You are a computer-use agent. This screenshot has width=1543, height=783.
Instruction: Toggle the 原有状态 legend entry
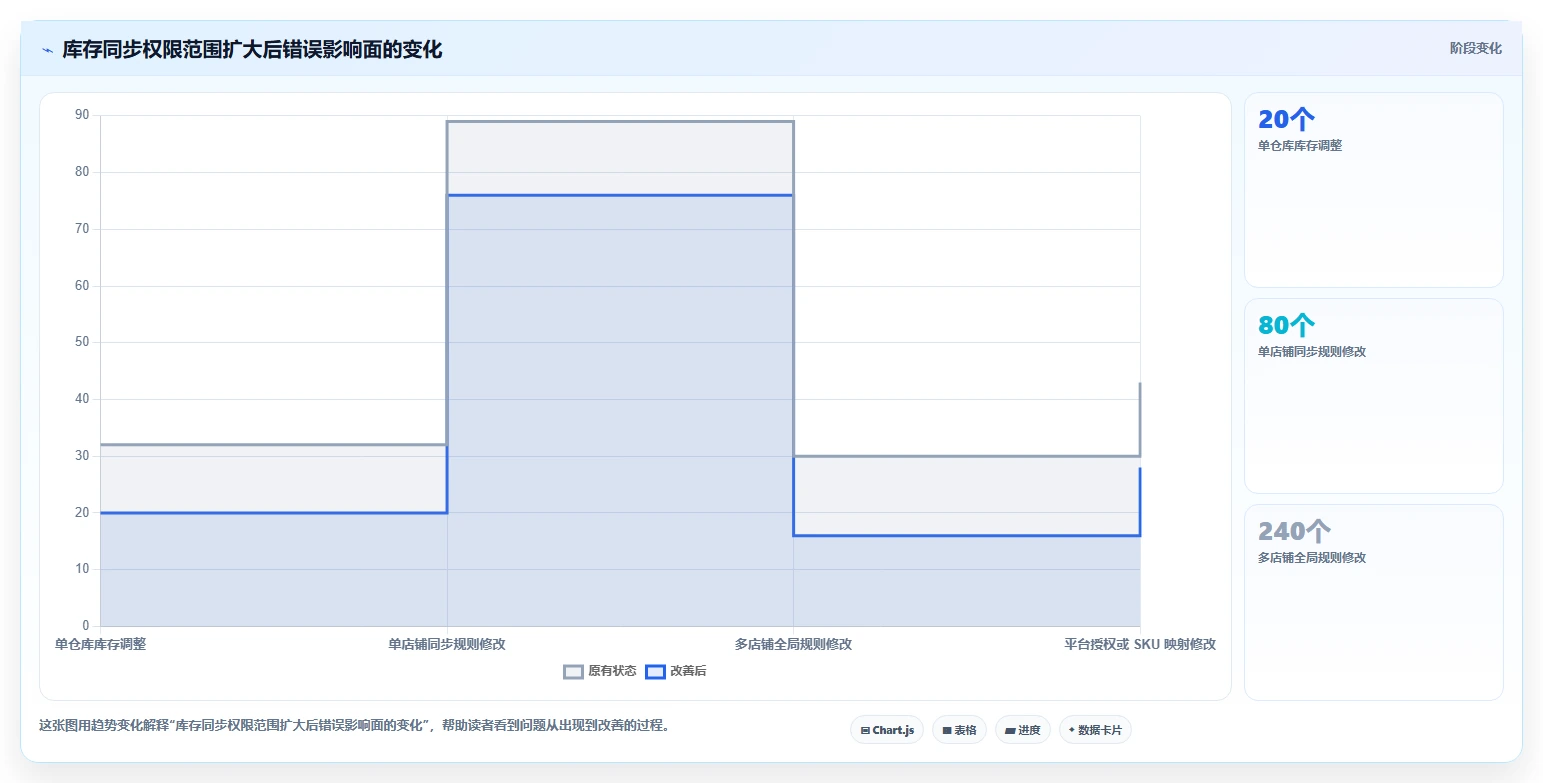pyautogui.click(x=600, y=671)
